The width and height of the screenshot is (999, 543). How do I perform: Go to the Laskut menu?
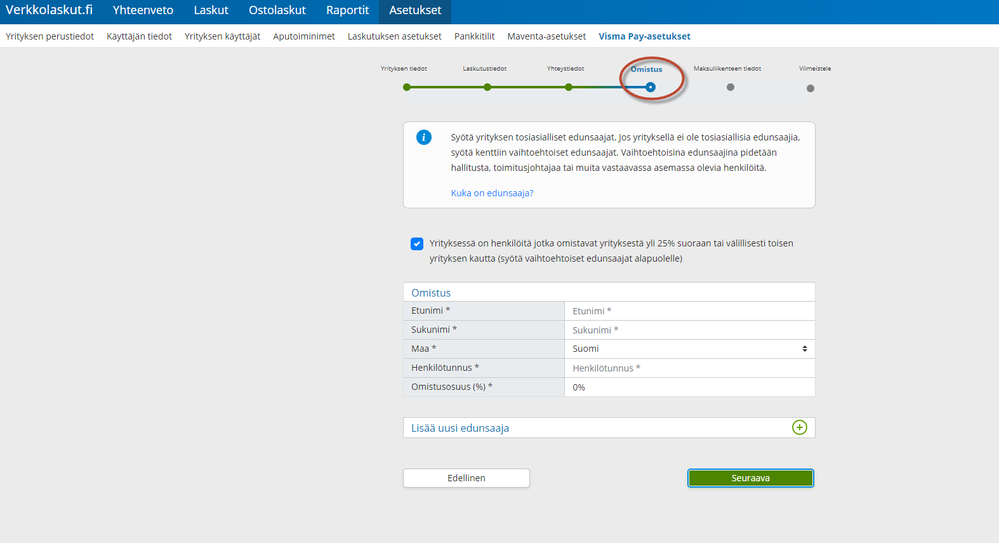pyautogui.click(x=210, y=11)
